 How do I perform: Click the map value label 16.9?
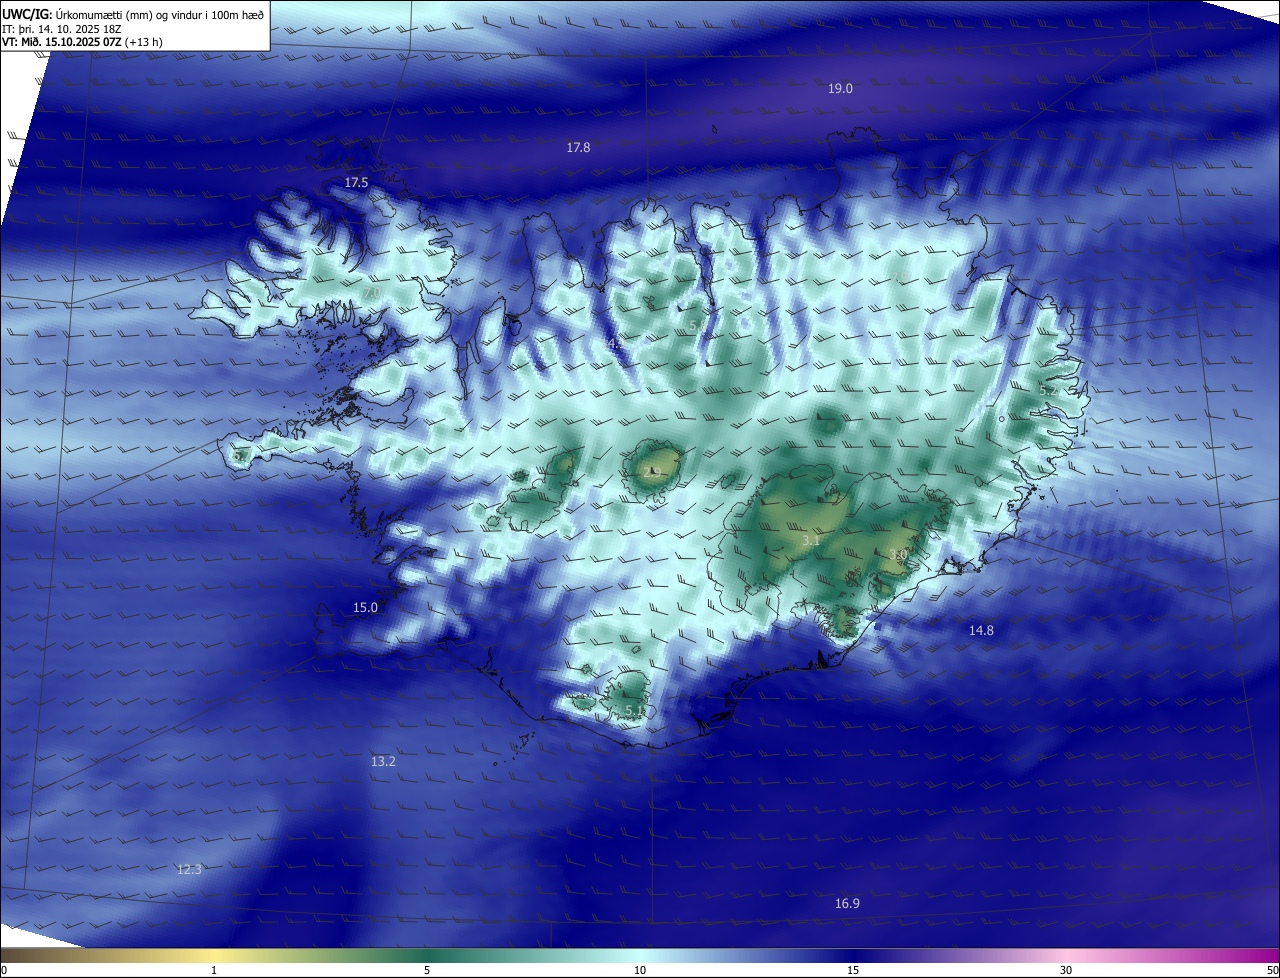847,904
